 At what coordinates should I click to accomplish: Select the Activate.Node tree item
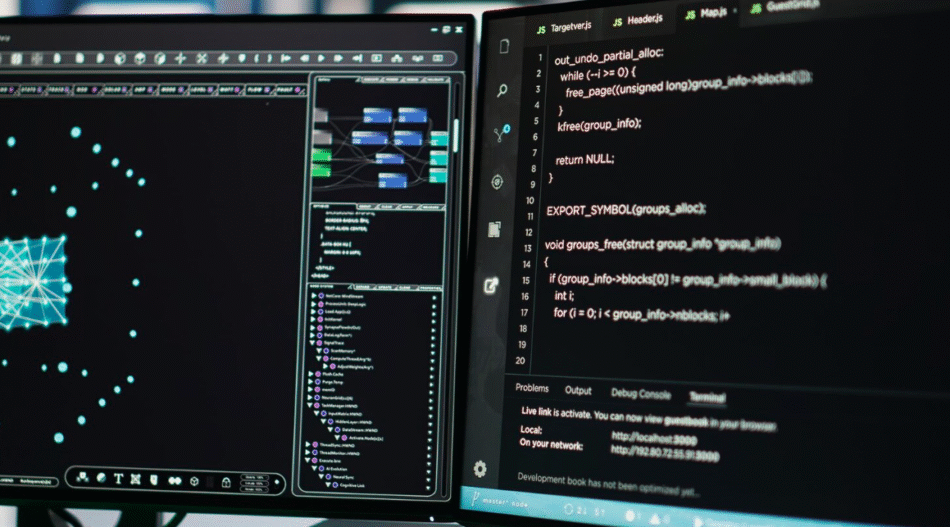(x=366, y=438)
